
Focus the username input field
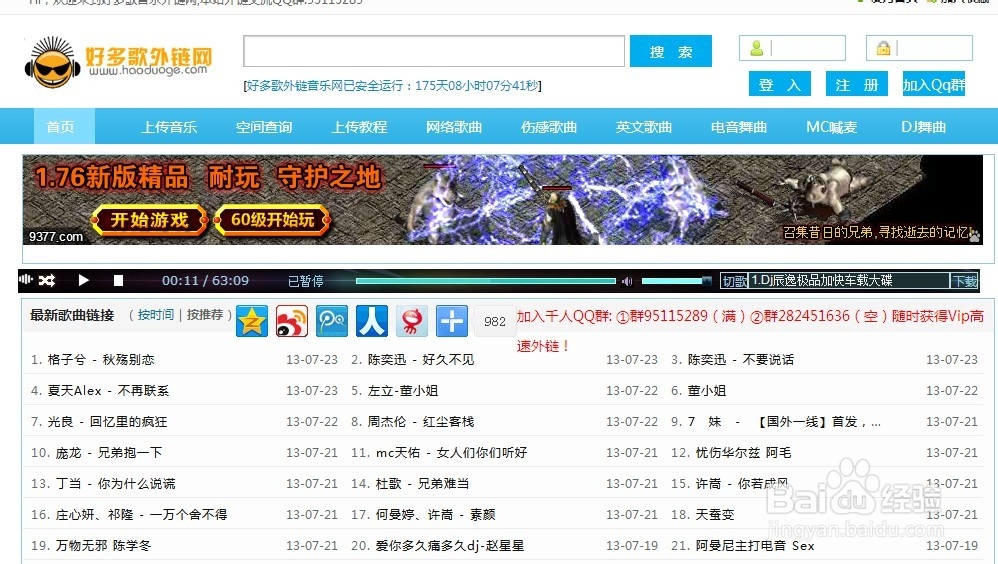click(792, 48)
